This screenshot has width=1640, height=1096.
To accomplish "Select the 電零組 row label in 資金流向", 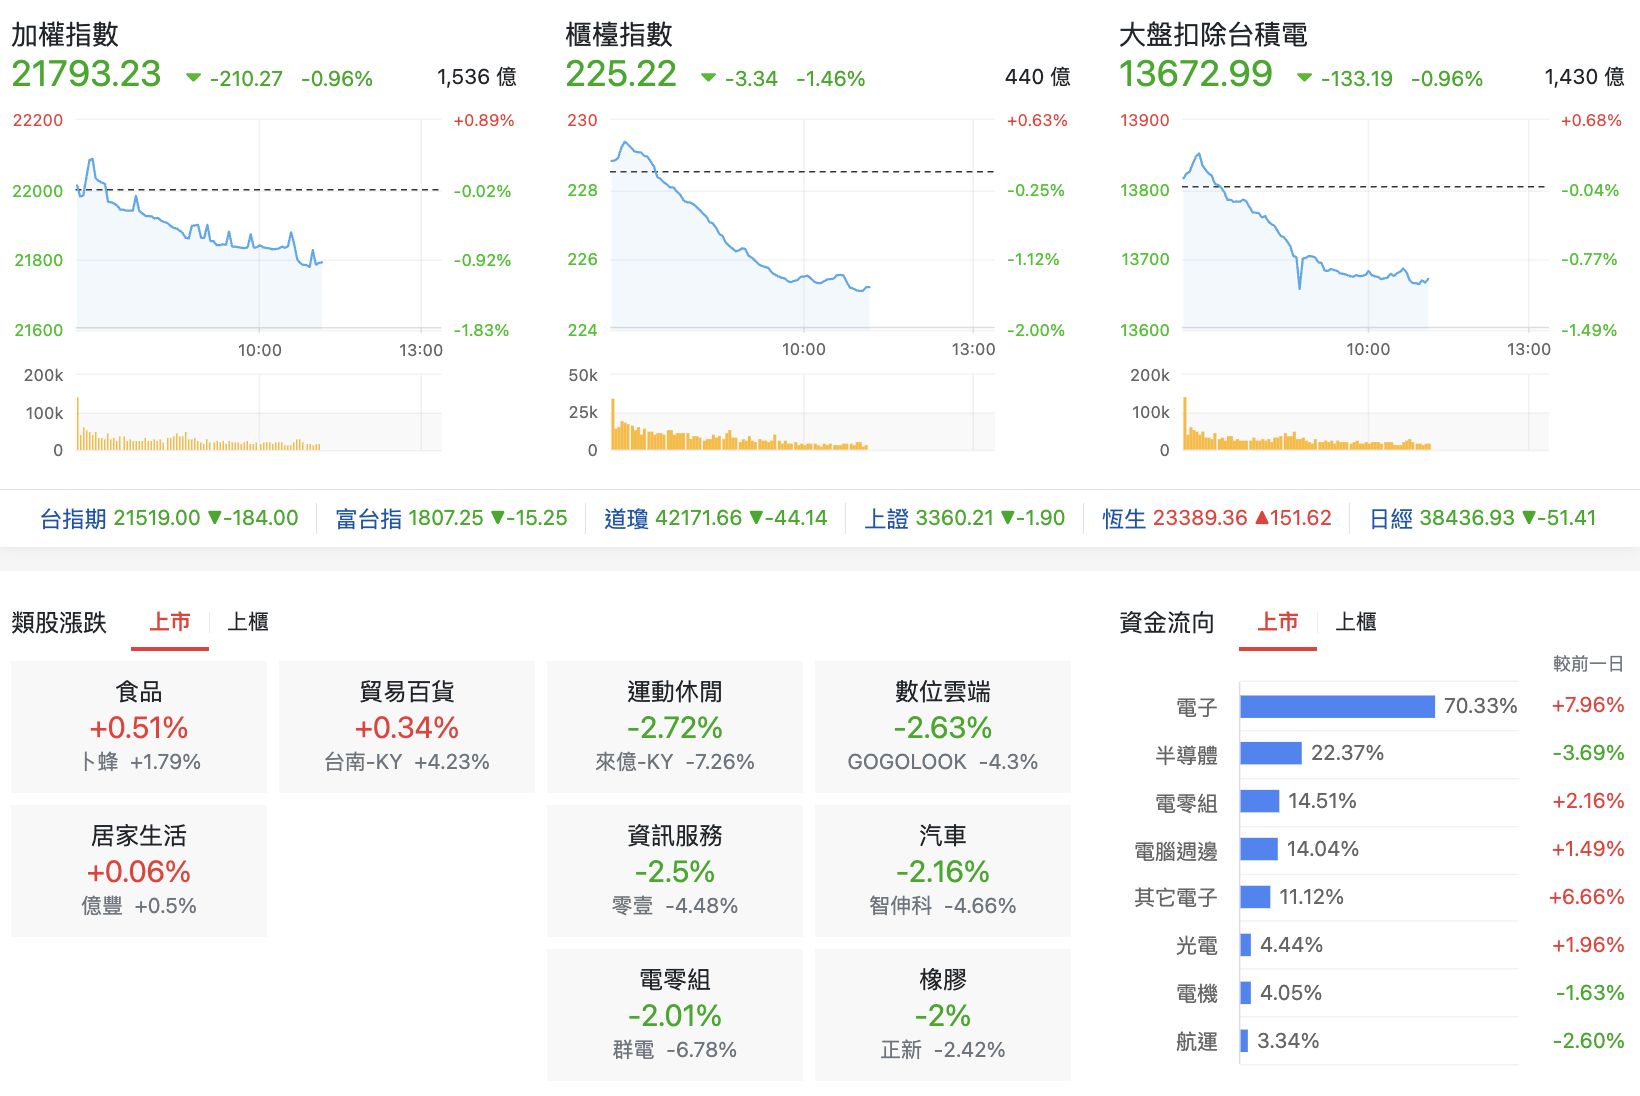I will coord(1186,803).
